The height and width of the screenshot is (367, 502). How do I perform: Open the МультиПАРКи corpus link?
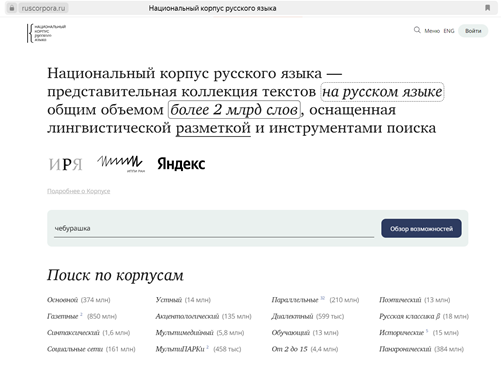click(180, 349)
